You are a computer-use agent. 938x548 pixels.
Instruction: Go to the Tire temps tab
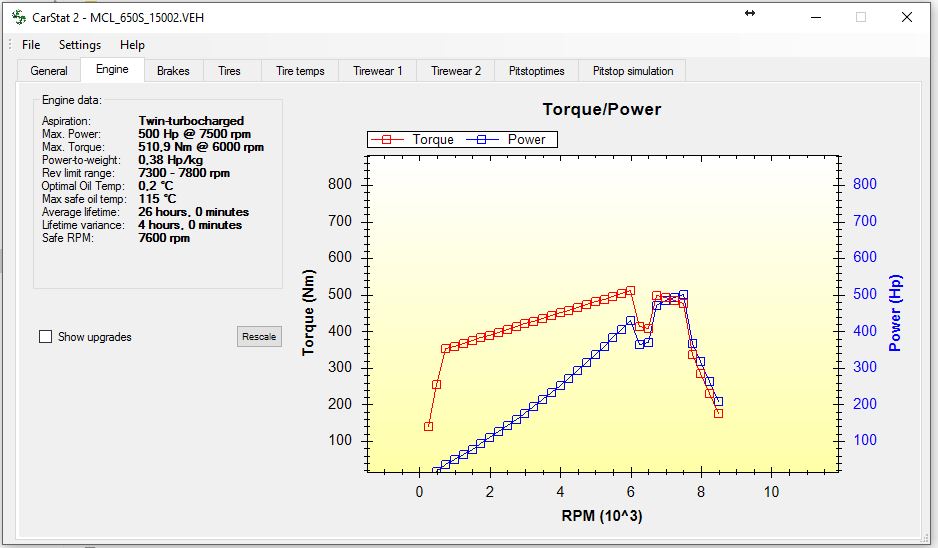click(x=300, y=71)
